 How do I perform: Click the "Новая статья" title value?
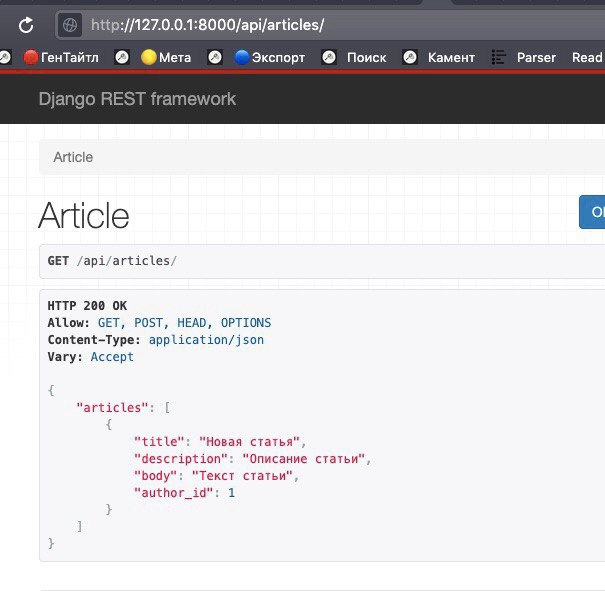[x=249, y=441]
